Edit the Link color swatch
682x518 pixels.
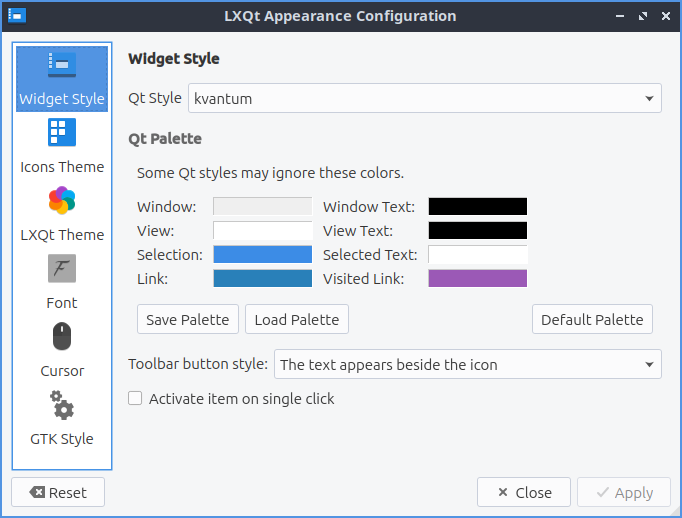pyautogui.click(x=262, y=279)
